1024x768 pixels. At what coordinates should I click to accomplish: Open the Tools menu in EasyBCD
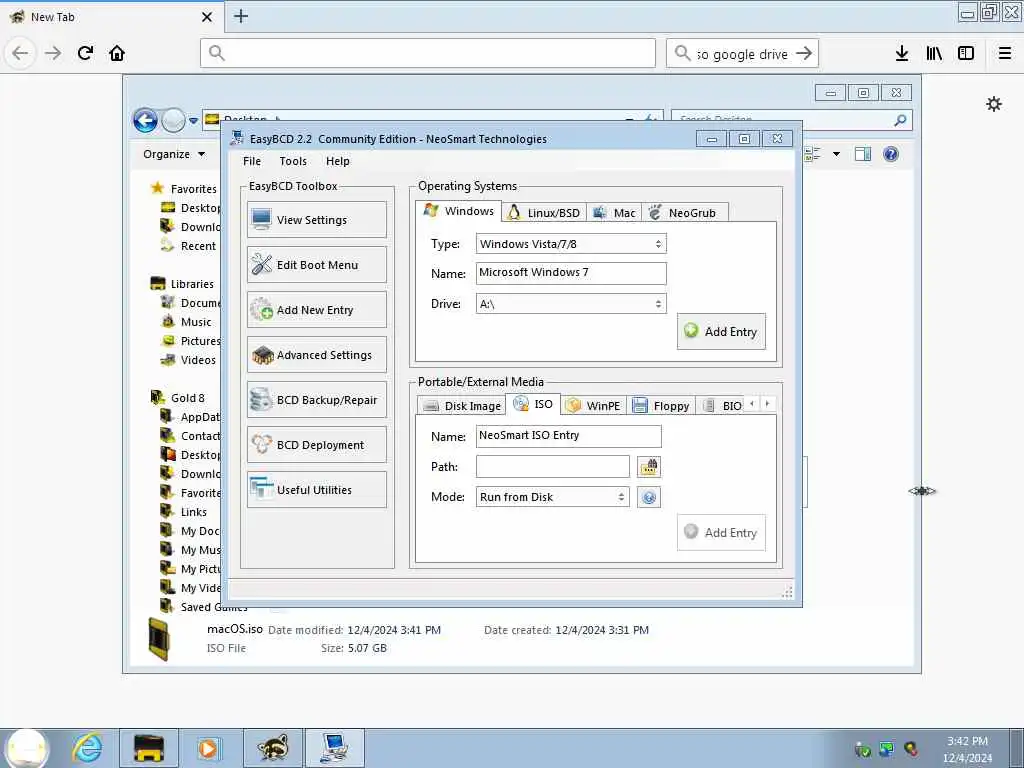tap(293, 161)
